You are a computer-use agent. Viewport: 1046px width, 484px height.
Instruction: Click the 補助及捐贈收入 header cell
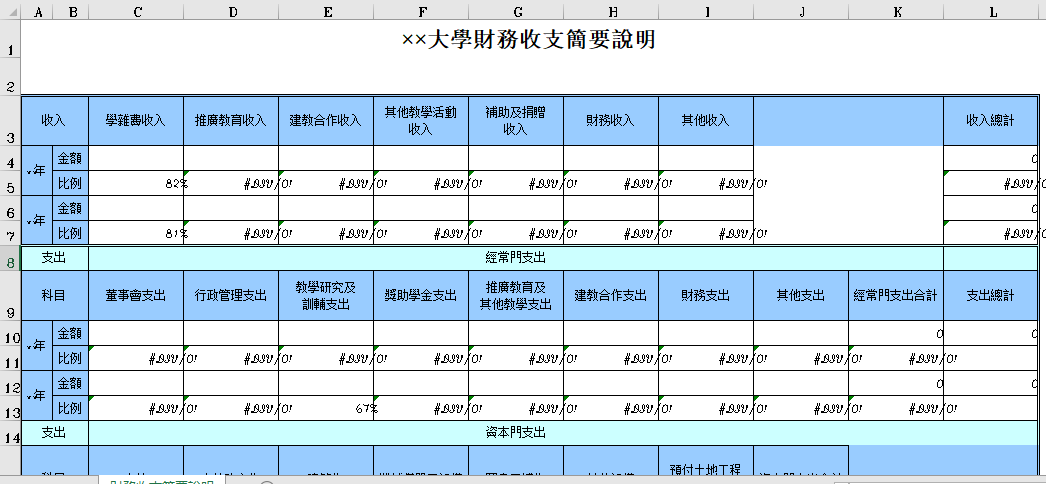(x=516, y=121)
